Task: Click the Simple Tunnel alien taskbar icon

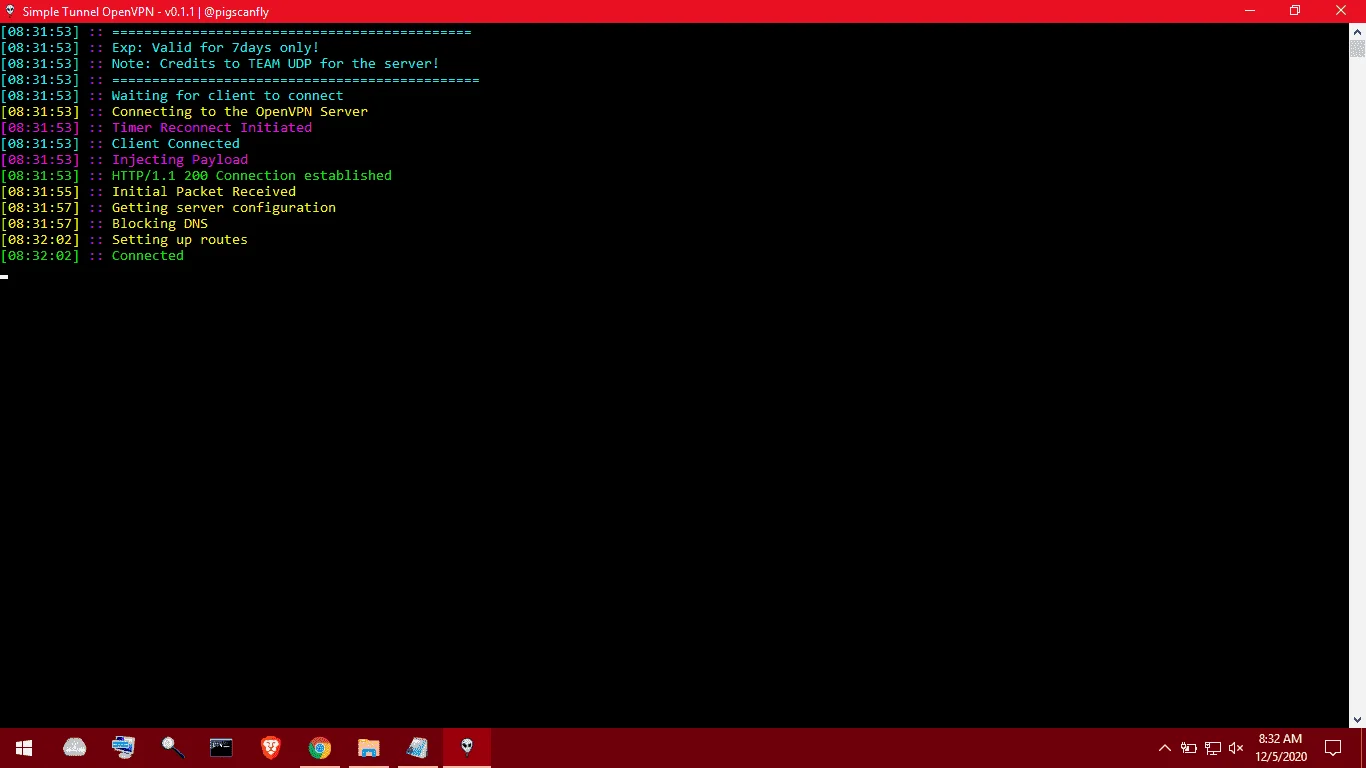Action: [x=467, y=747]
